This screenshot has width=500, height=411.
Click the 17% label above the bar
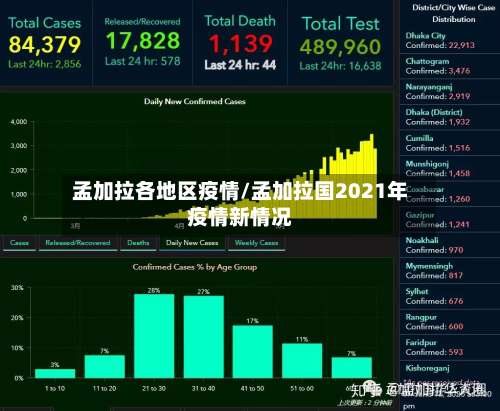253,321
